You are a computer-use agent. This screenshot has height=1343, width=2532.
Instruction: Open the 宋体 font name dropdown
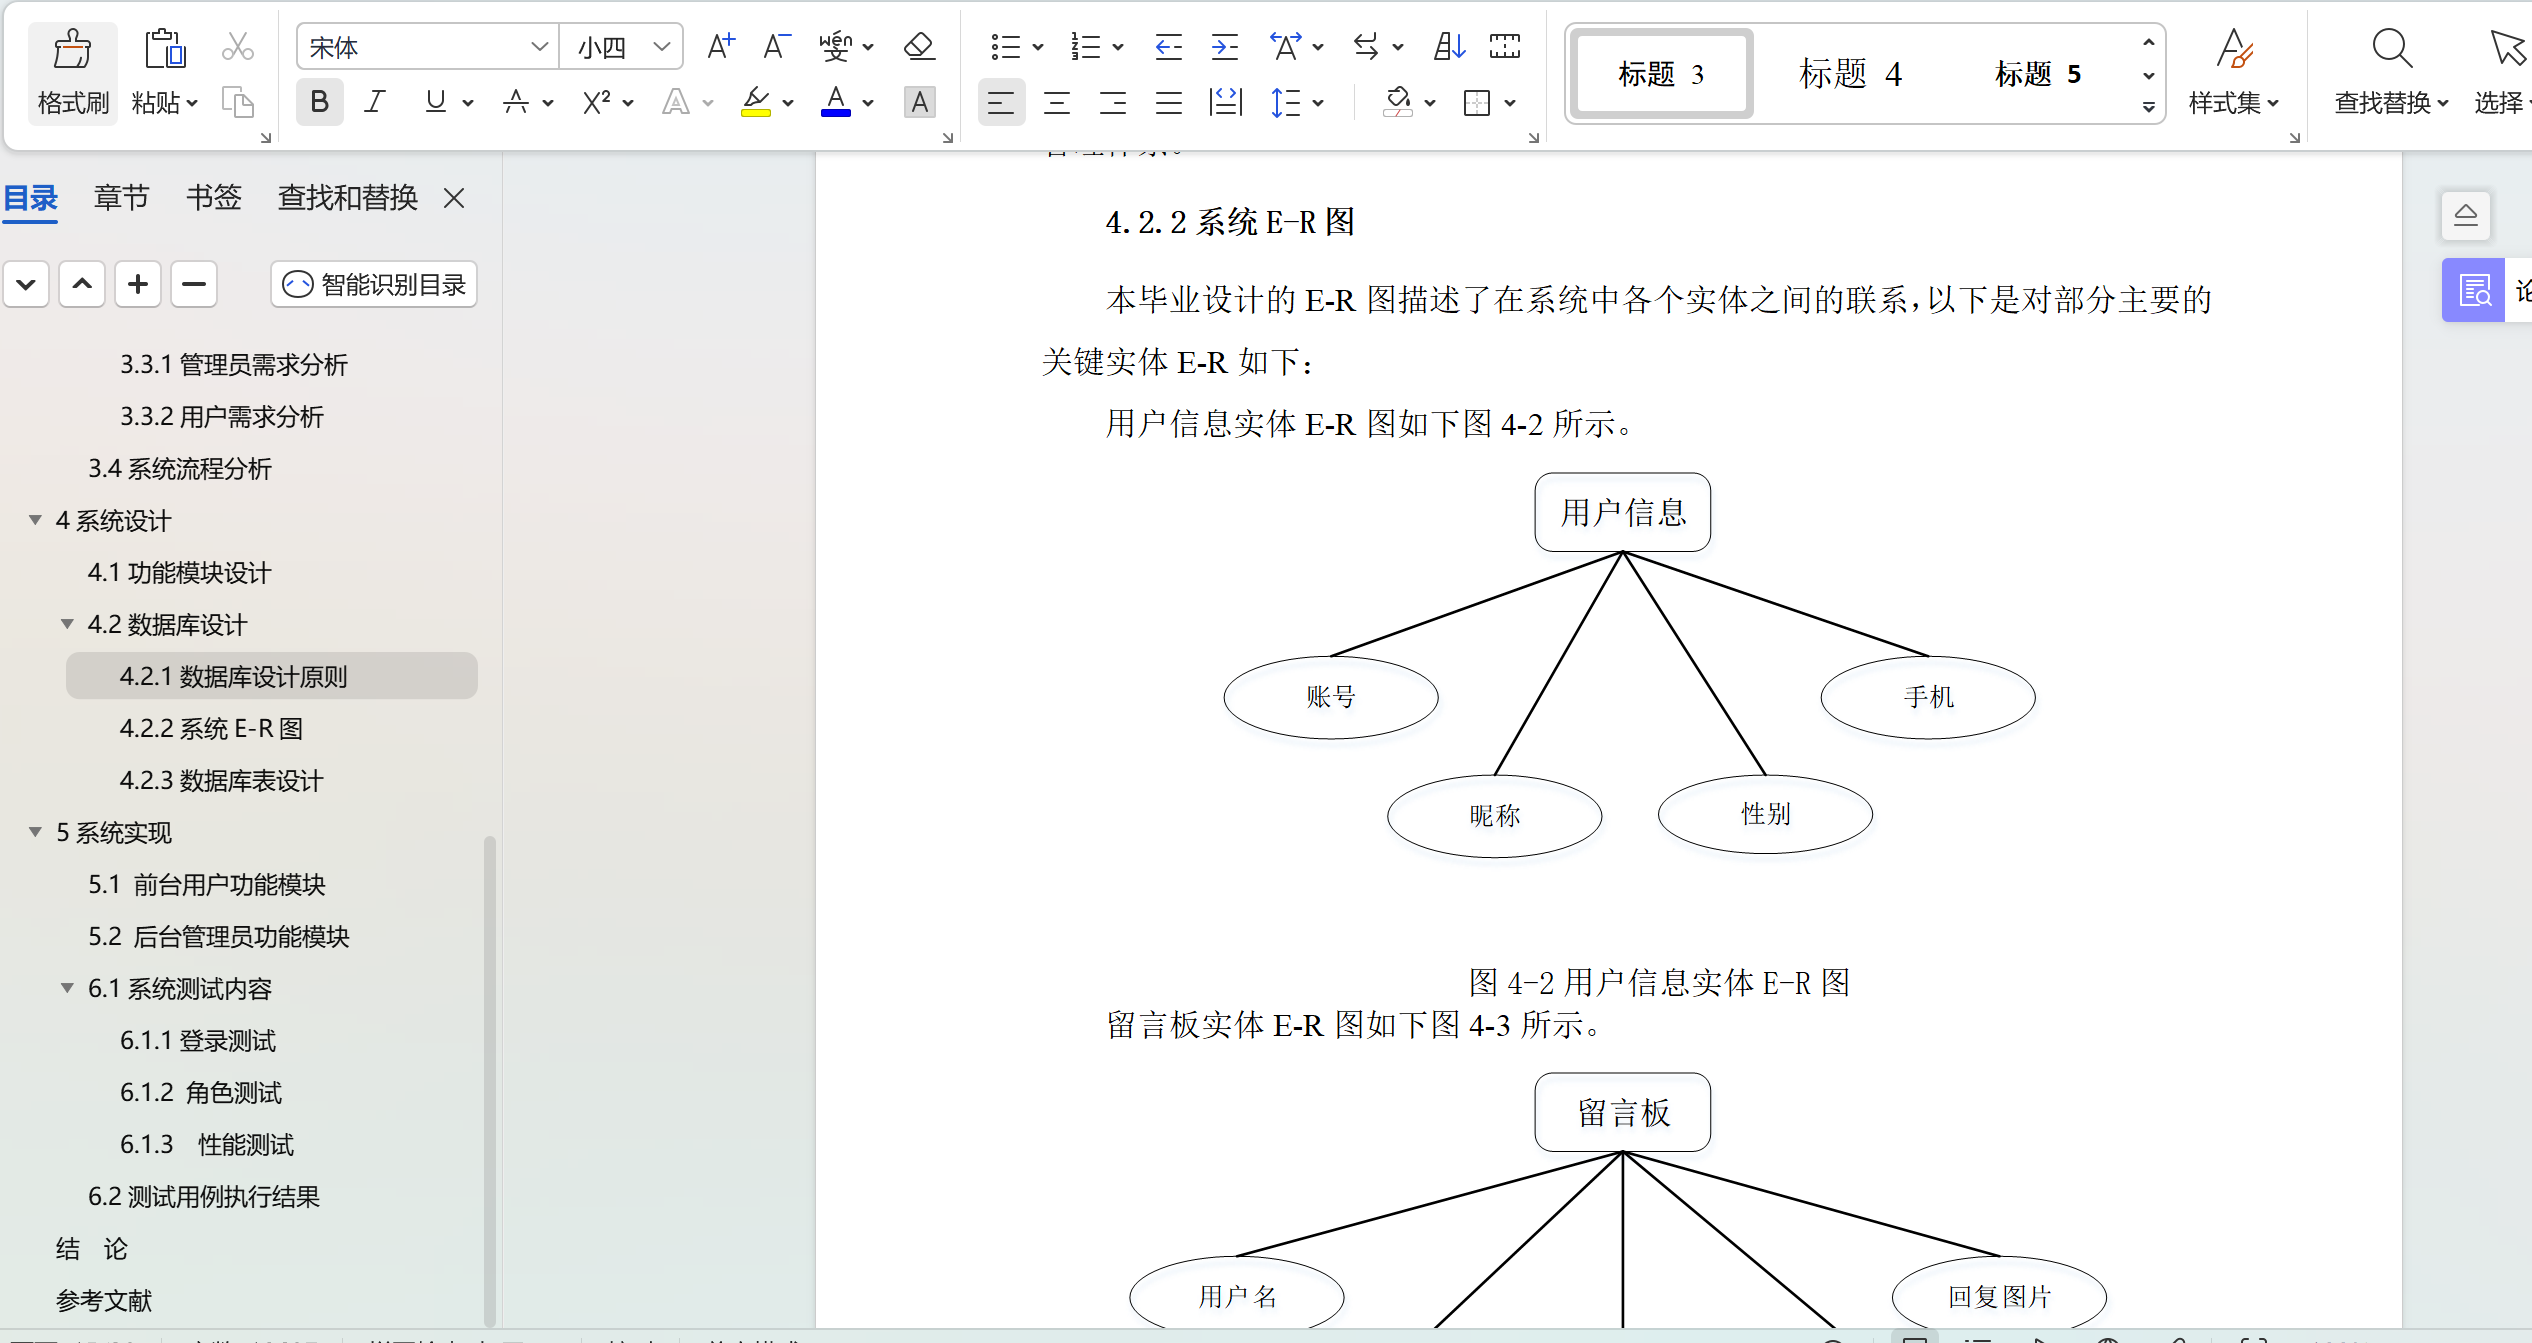click(540, 46)
